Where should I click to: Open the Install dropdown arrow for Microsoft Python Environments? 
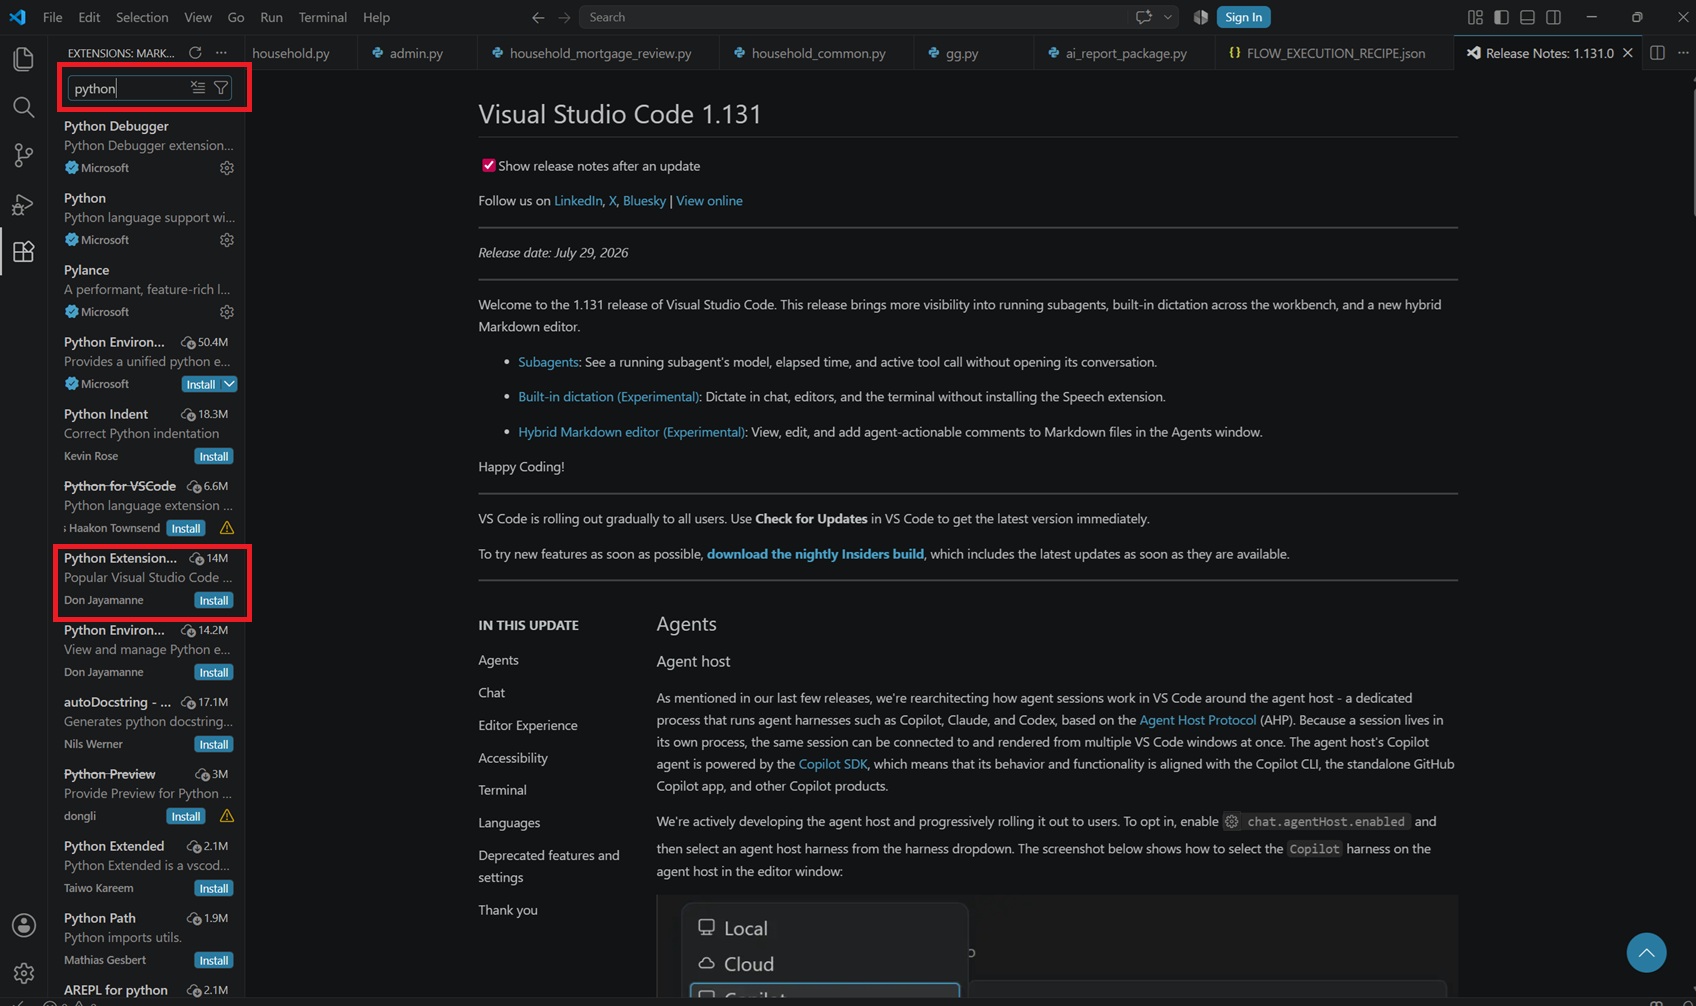(x=229, y=384)
